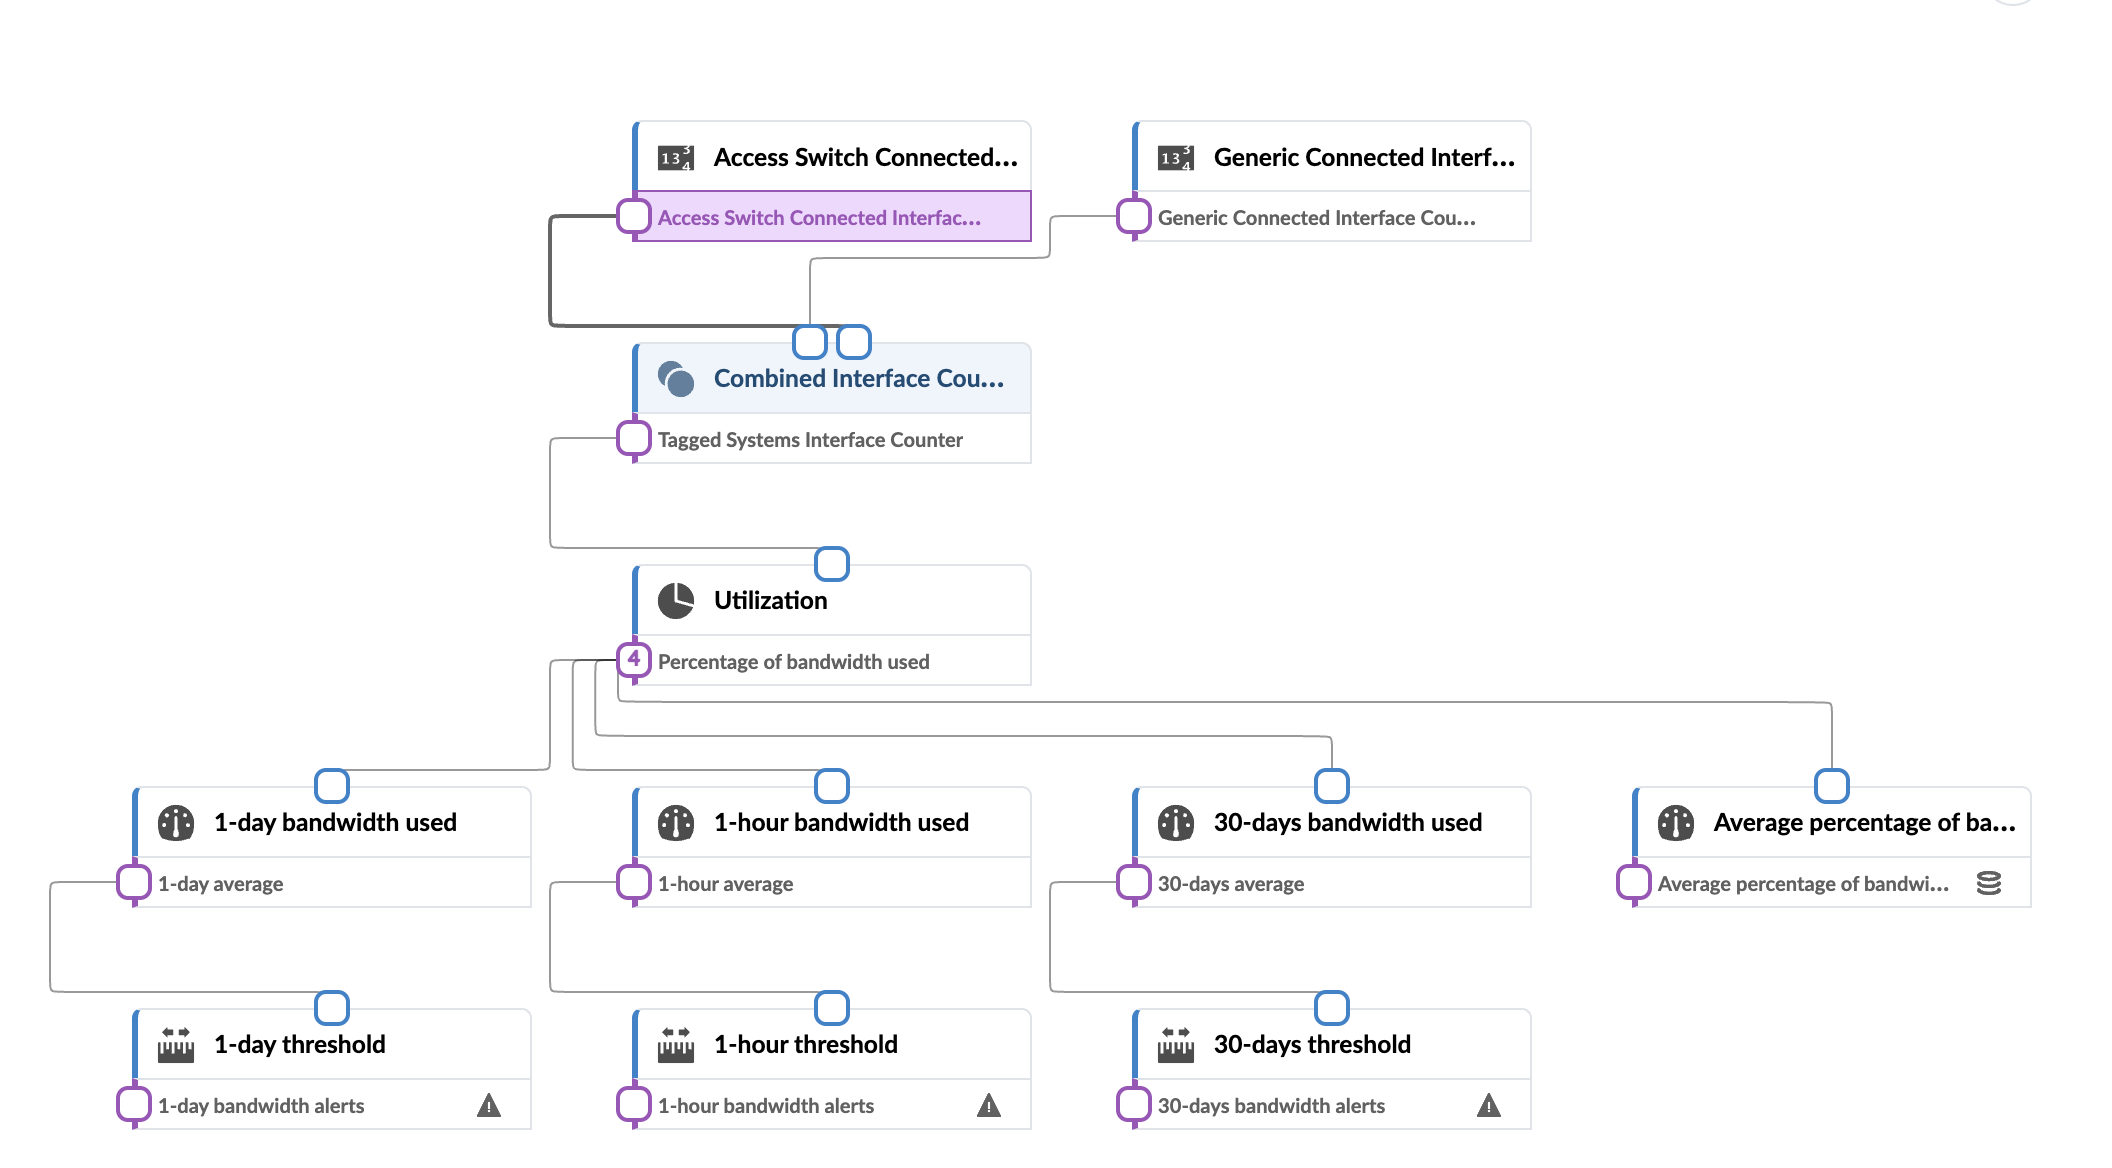2112x1168 pixels.
Task: Click the 30-days bandwidth alerts warning triangle
Action: point(1489,1106)
